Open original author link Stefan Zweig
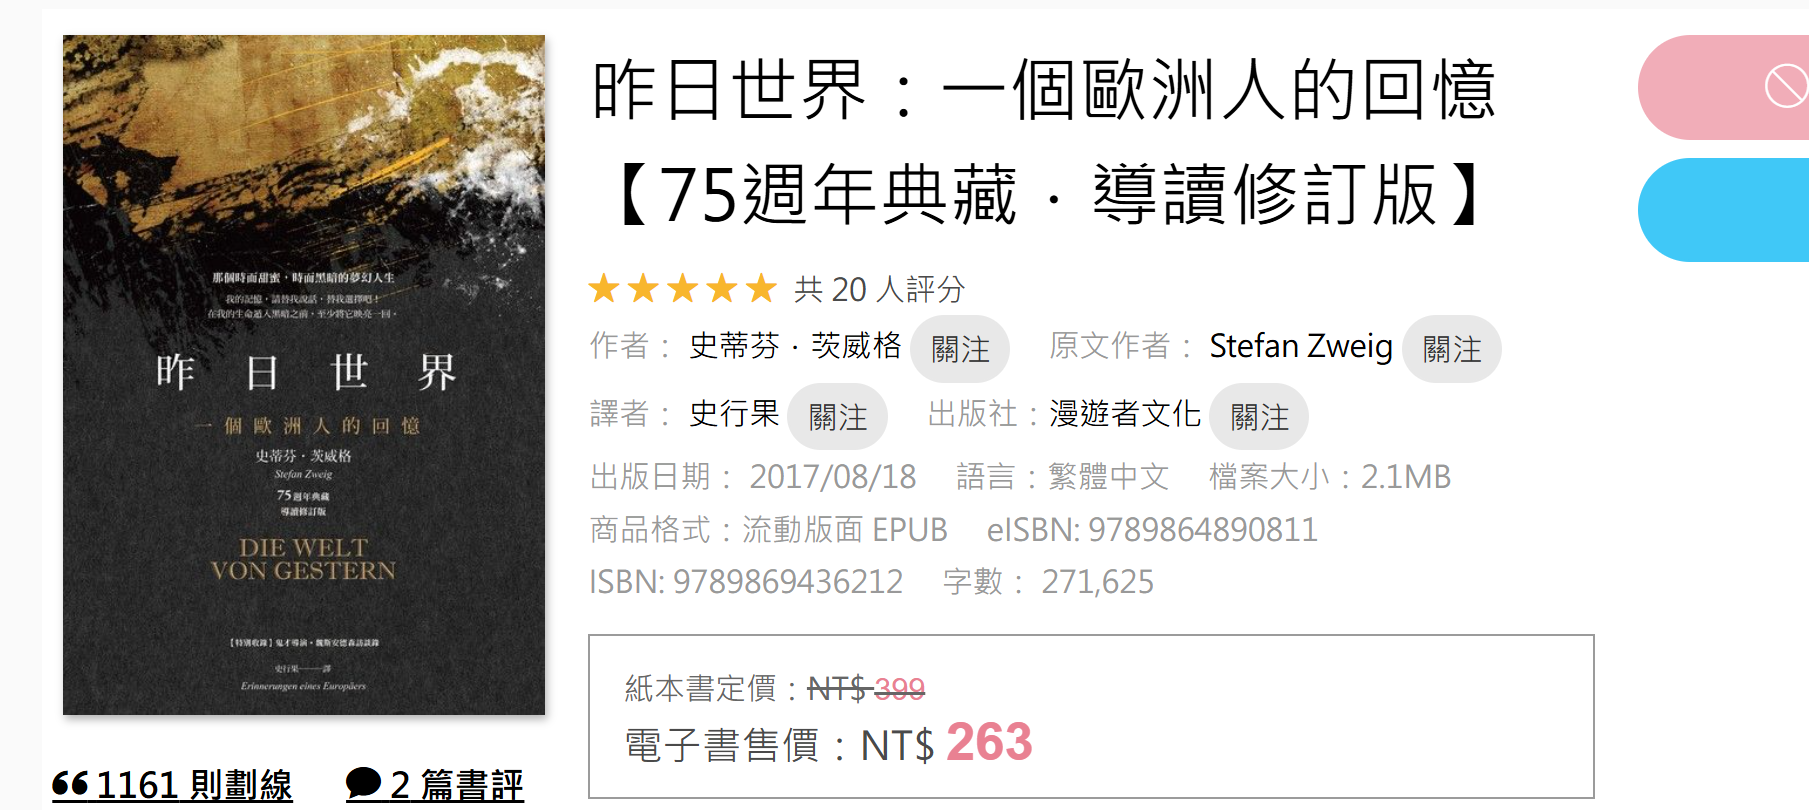 point(1301,346)
